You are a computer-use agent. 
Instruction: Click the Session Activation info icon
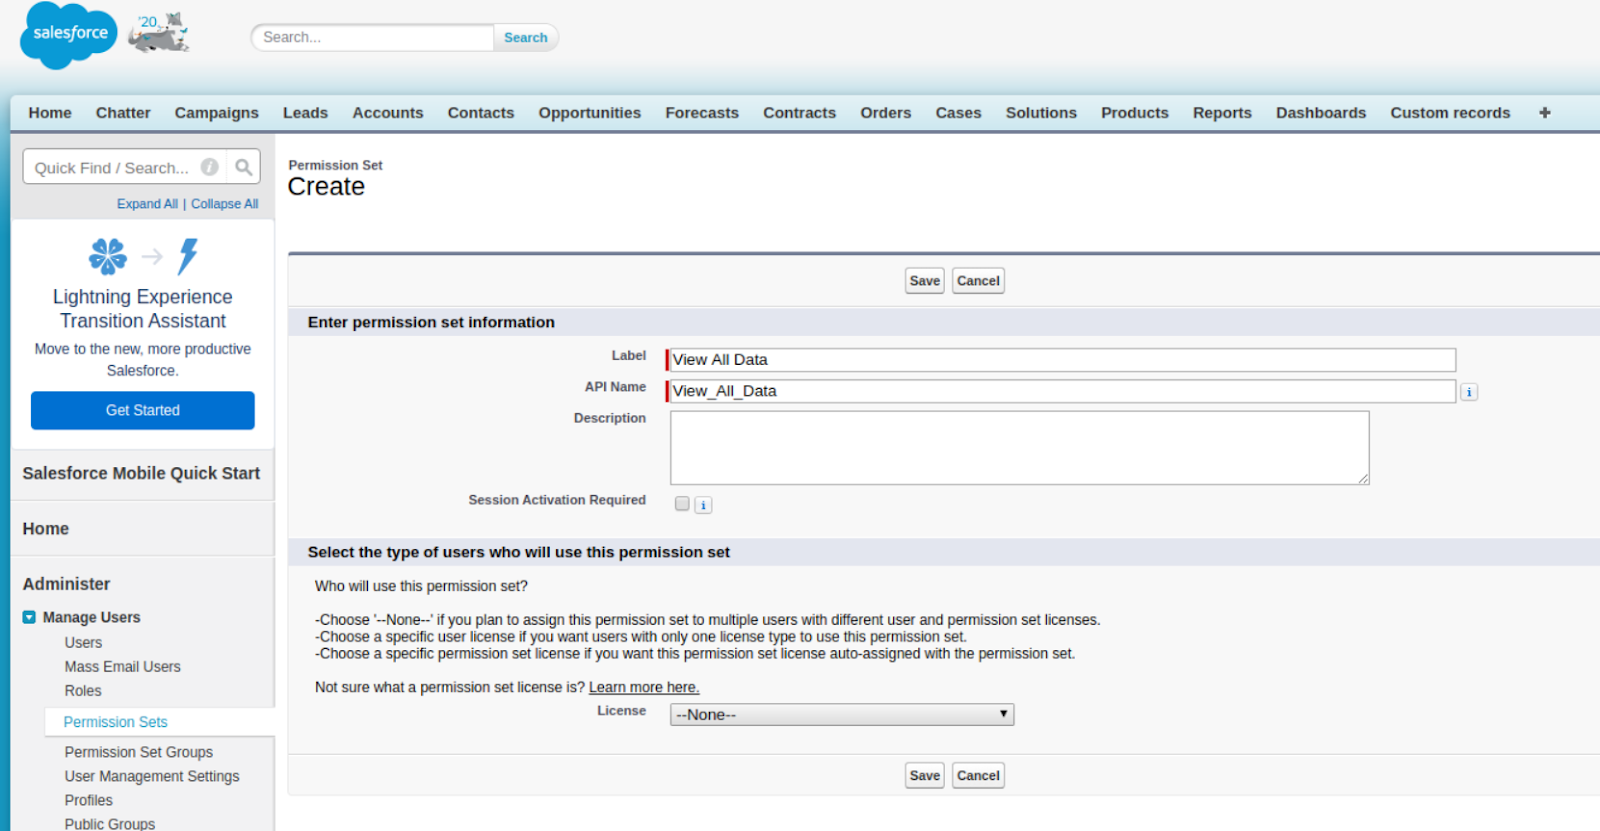point(703,505)
